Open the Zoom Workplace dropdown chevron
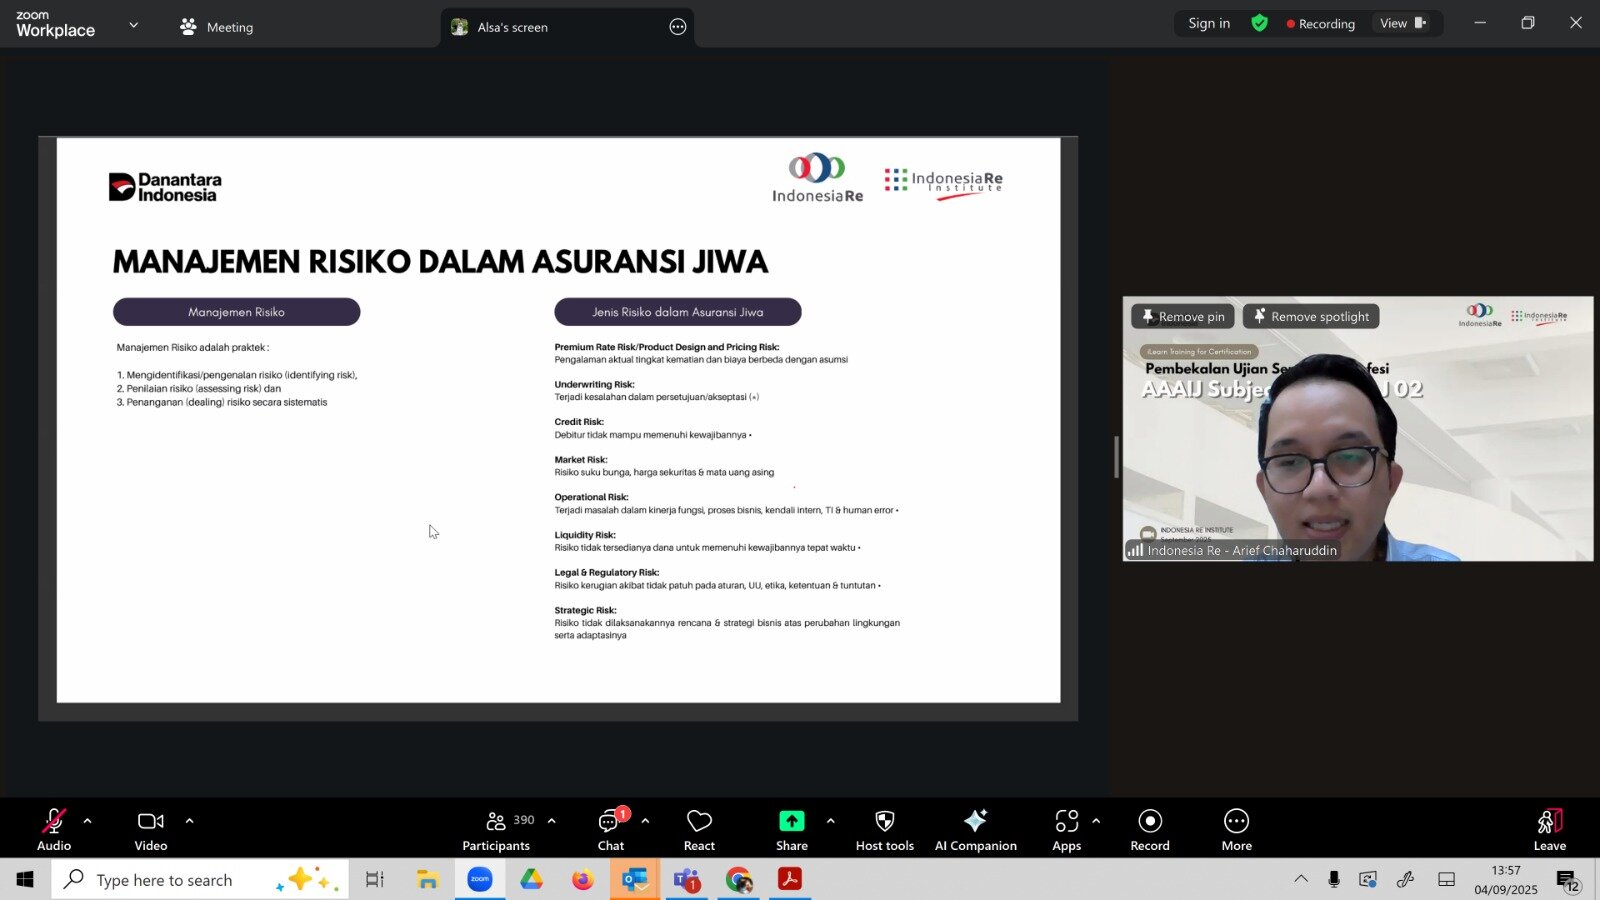 (134, 25)
